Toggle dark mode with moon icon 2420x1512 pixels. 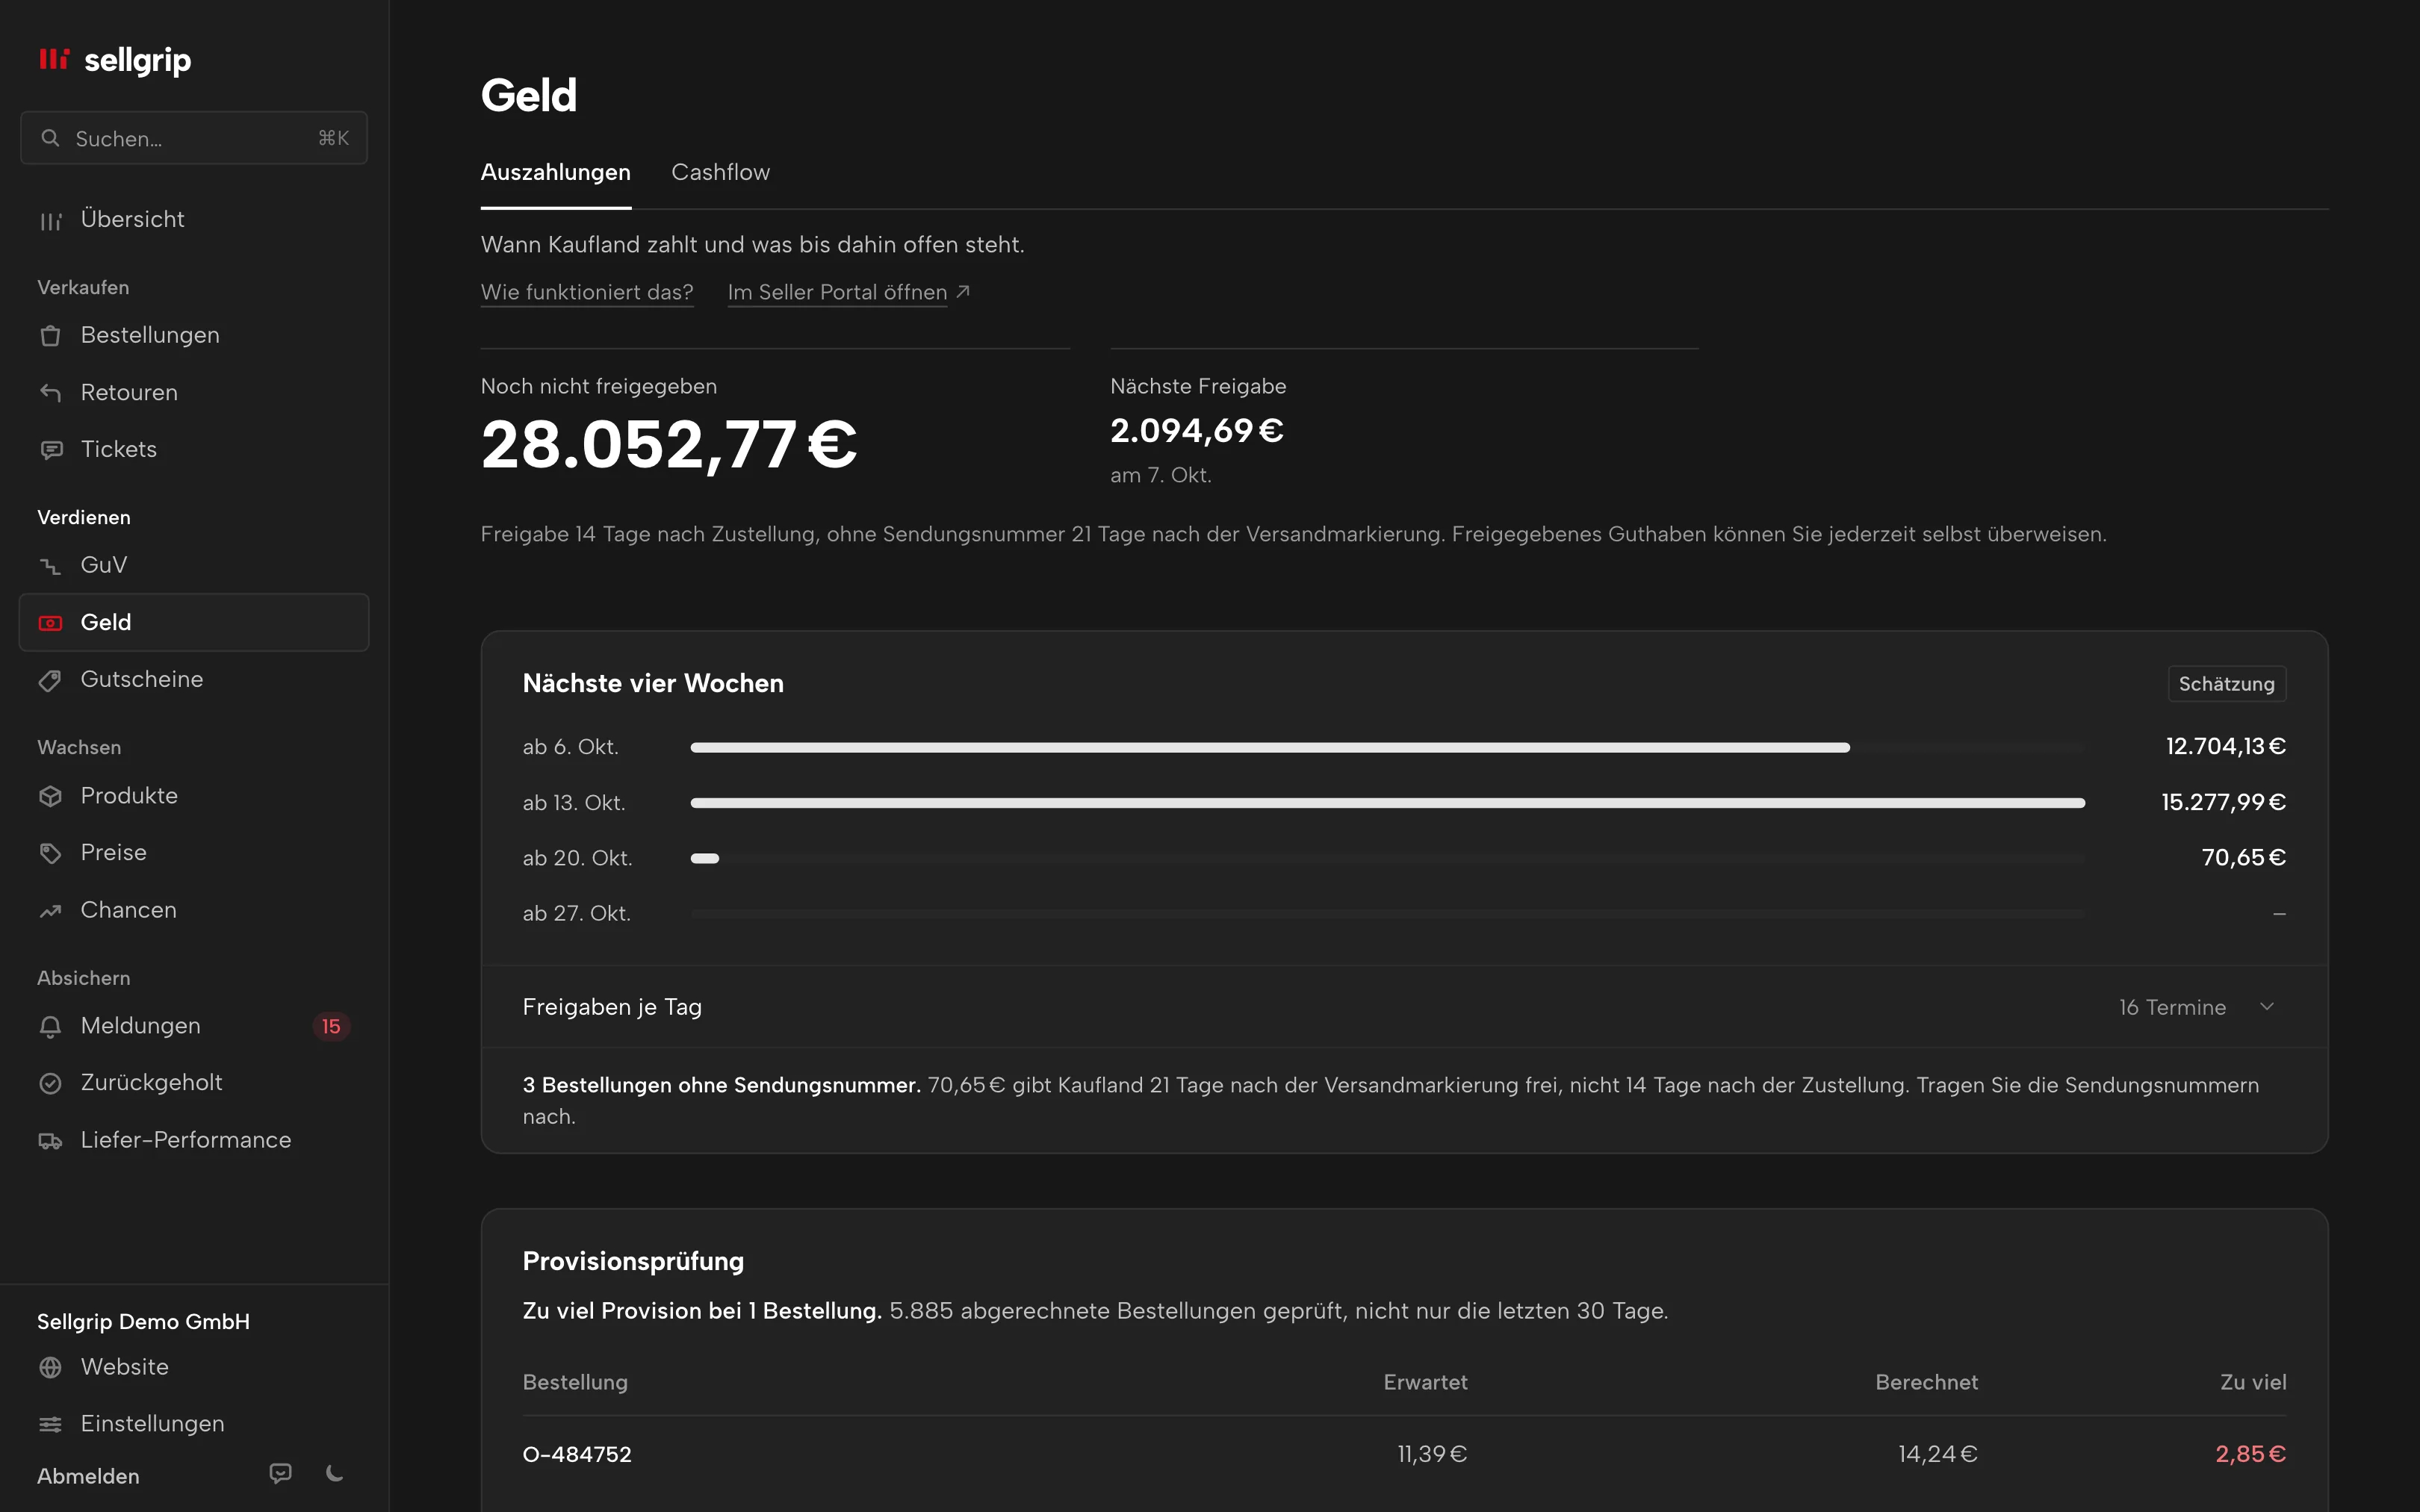coord(335,1473)
